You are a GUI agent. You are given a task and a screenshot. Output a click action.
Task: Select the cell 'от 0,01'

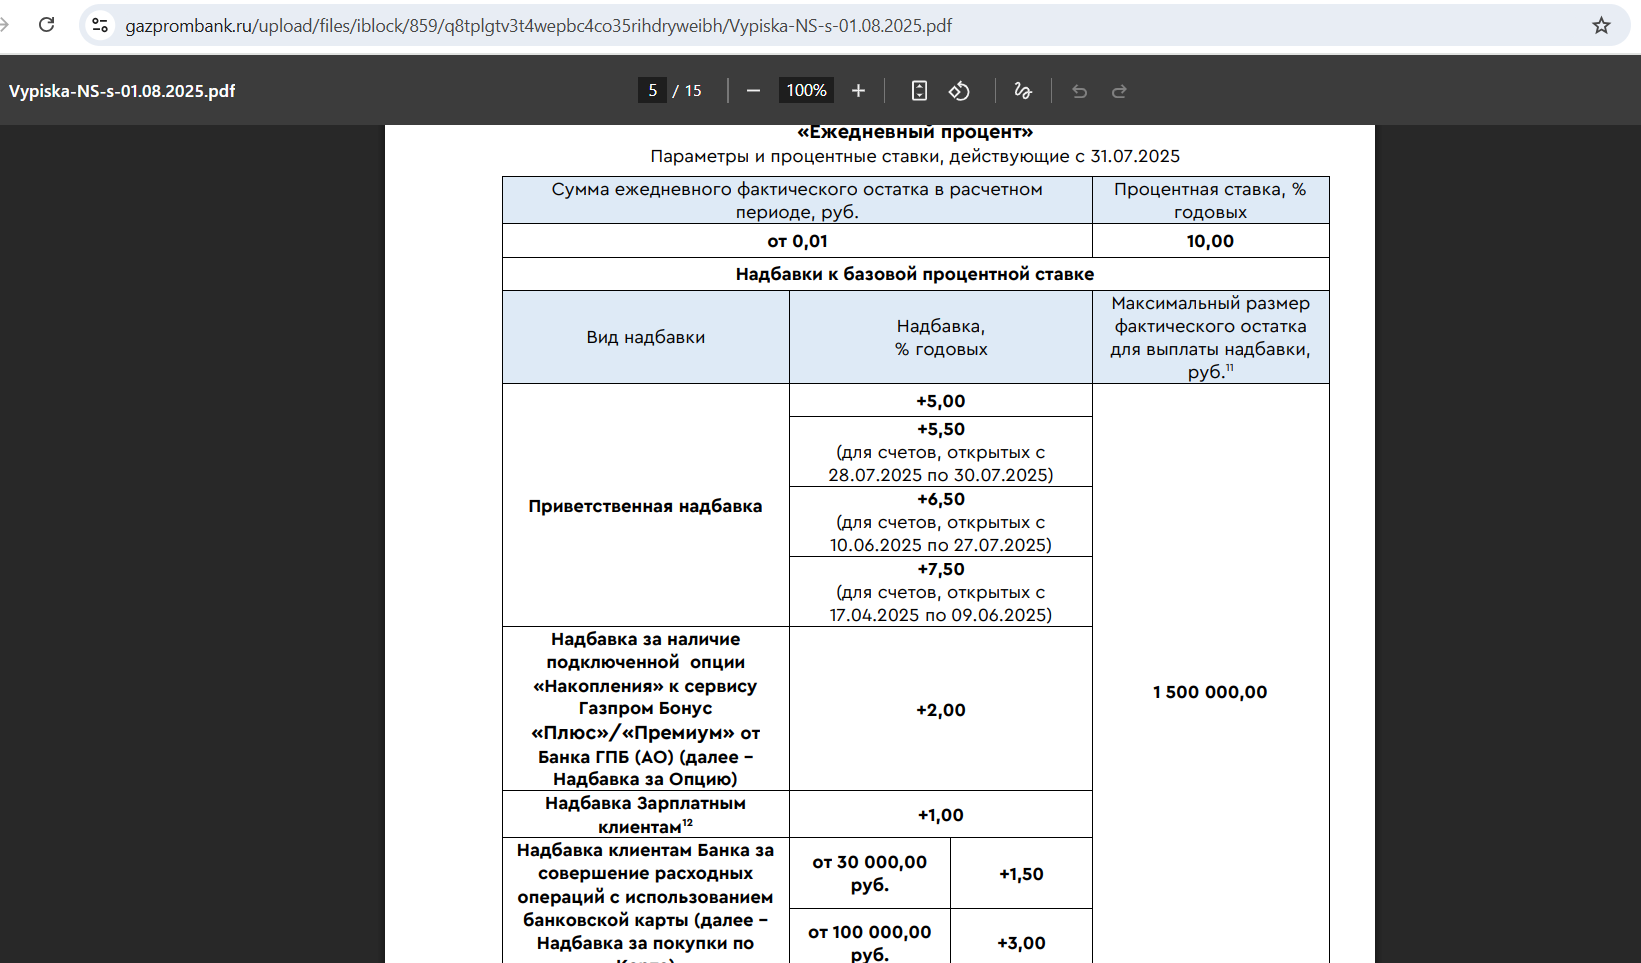point(797,241)
